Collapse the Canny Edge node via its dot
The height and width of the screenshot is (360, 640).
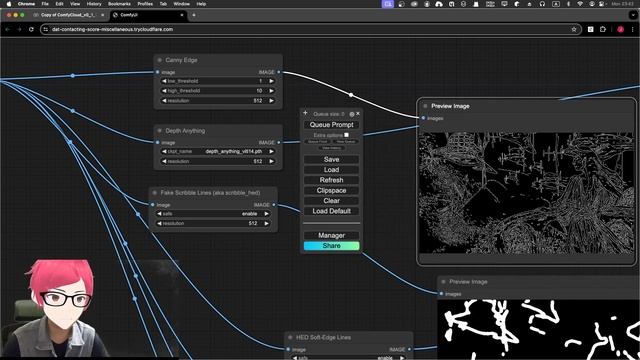click(x=160, y=60)
